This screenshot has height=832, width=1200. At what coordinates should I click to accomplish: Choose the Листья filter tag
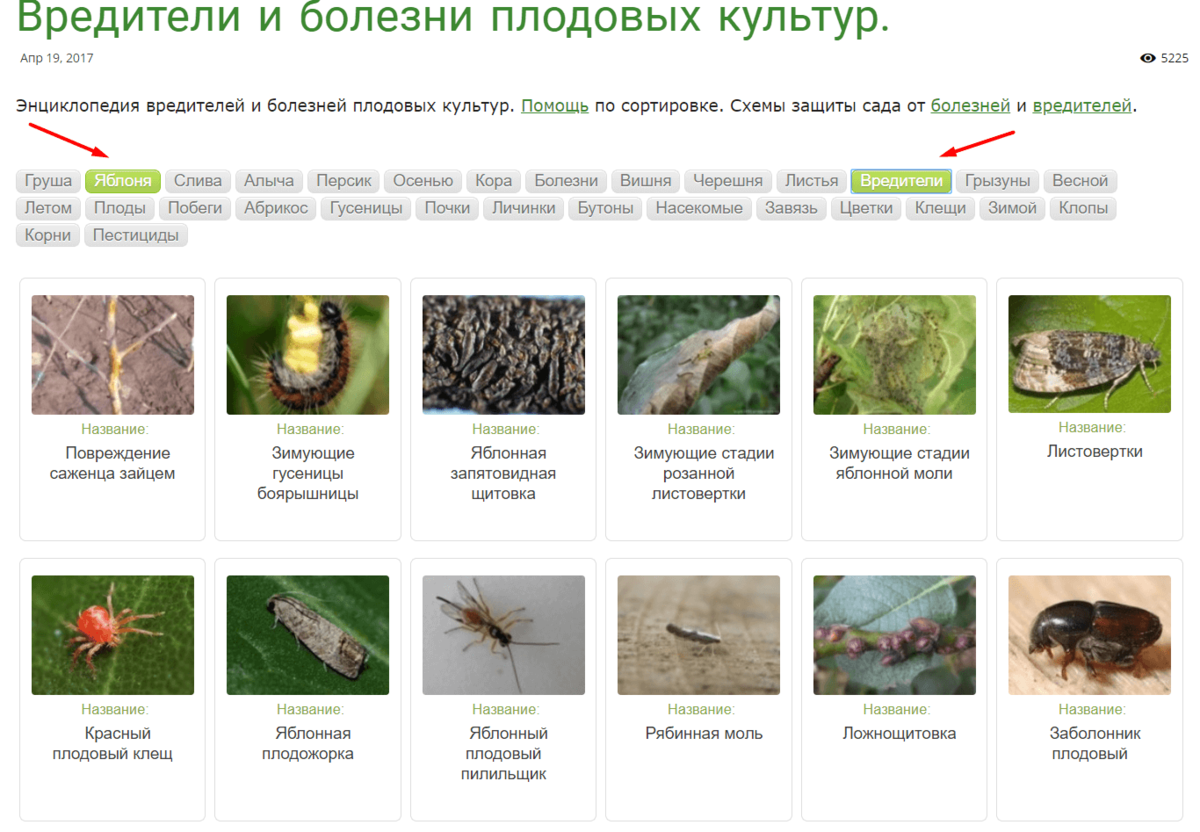[x=811, y=181]
